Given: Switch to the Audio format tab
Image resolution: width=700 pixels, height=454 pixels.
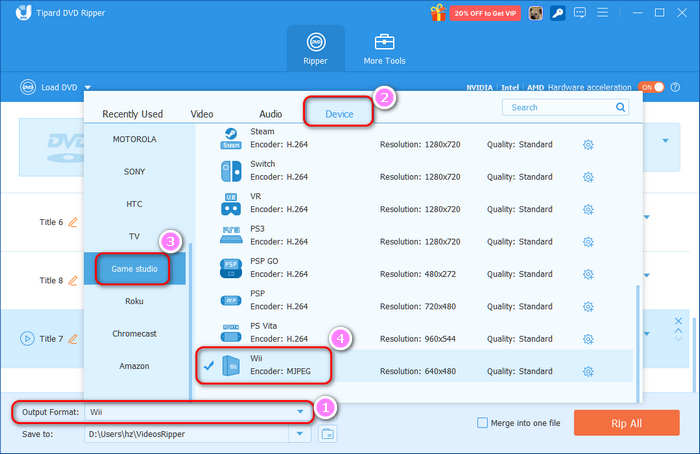Looking at the screenshot, I should (271, 114).
